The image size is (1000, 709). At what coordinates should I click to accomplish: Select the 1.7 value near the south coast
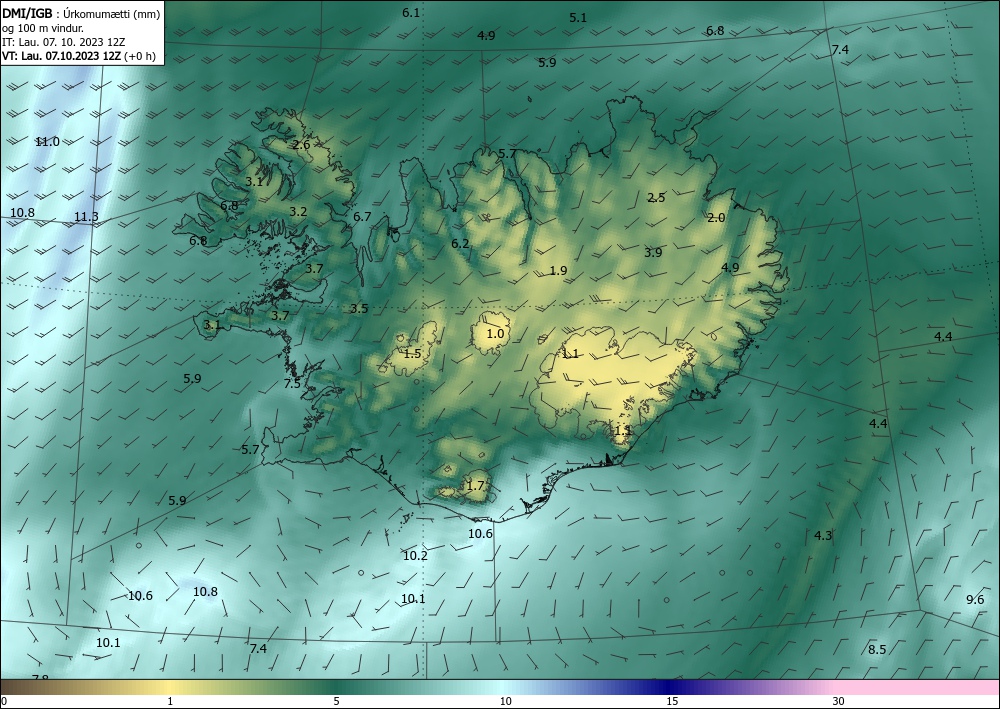(x=475, y=486)
